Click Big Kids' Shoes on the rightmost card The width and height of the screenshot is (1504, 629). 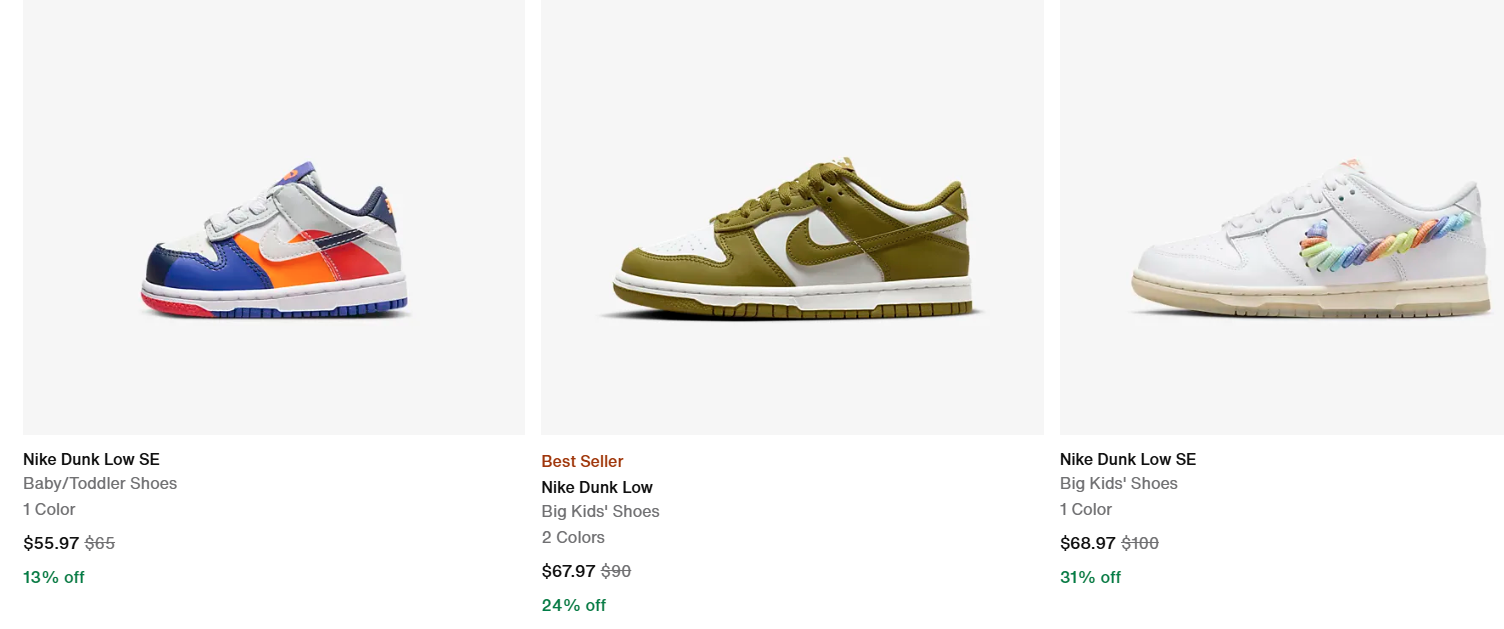coord(1118,483)
